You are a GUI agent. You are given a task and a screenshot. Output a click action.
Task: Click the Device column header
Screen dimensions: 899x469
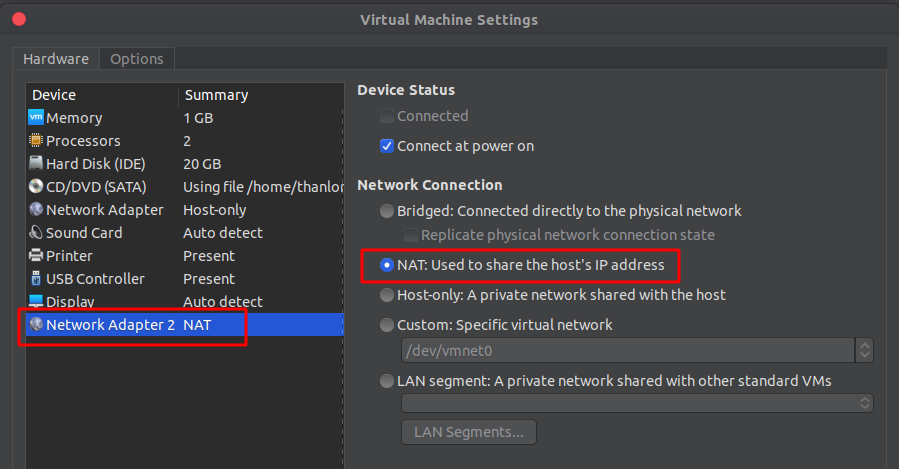54,95
